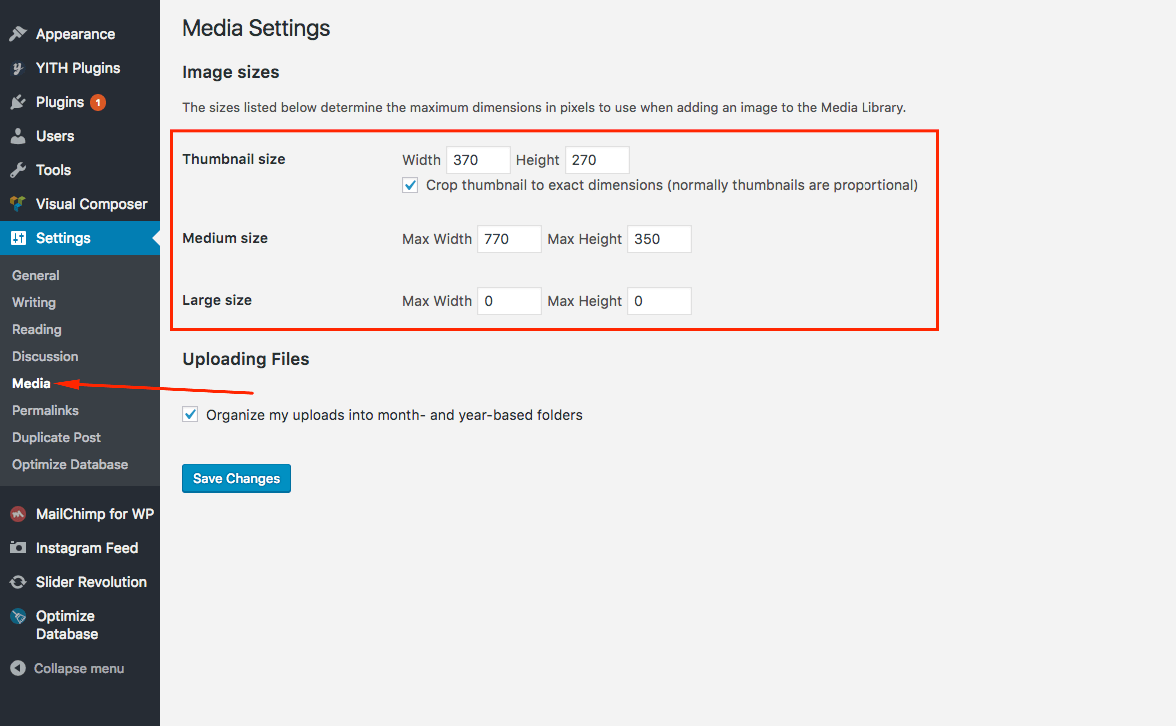
Task: Open the Permalinks settings page
Action: click(45, 410)
